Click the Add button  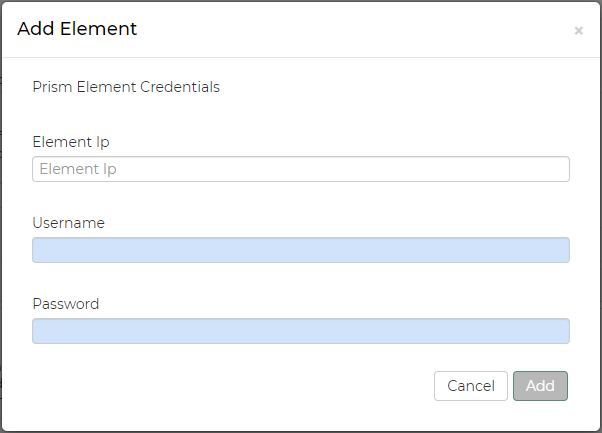[x=540, y=386]
